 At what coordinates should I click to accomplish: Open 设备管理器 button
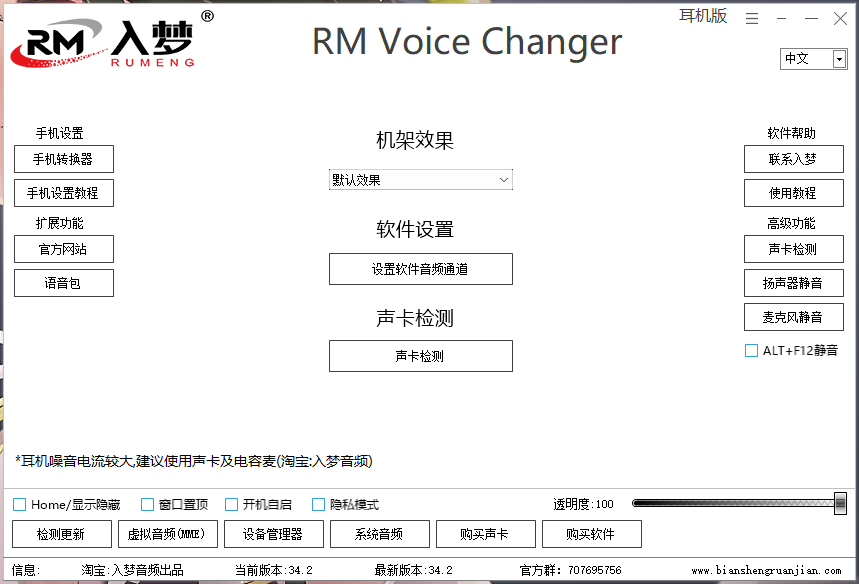tap(274, 534)
